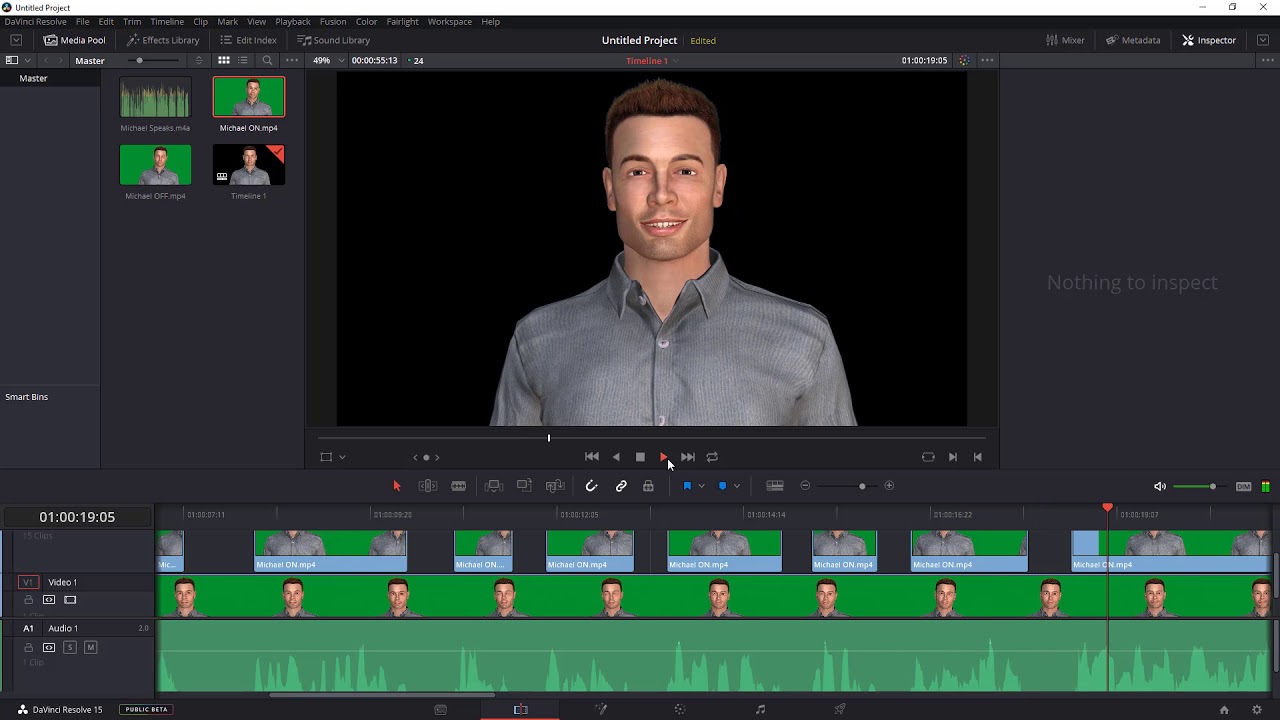Viewport: 1280px width, 720px height.
Task: Toggle loop playback
Action: pyautogui.click(x=712, y=457)
